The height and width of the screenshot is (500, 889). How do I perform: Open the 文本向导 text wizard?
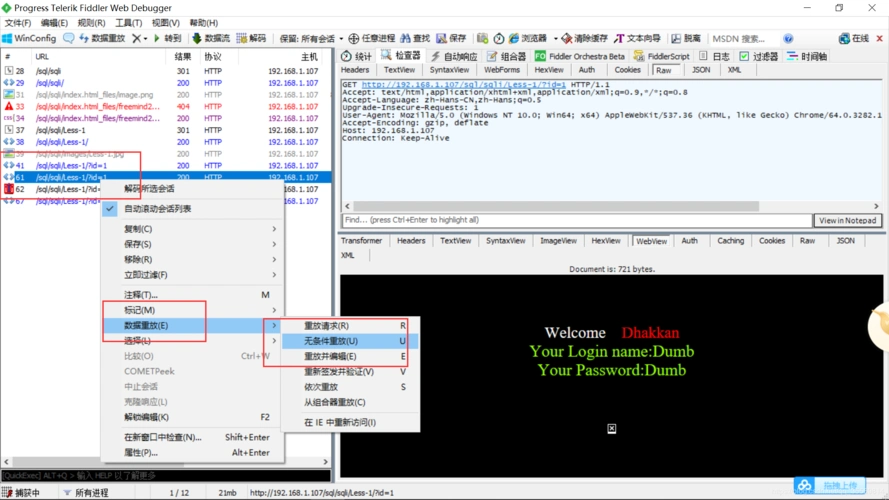click(x=637, y=38)
